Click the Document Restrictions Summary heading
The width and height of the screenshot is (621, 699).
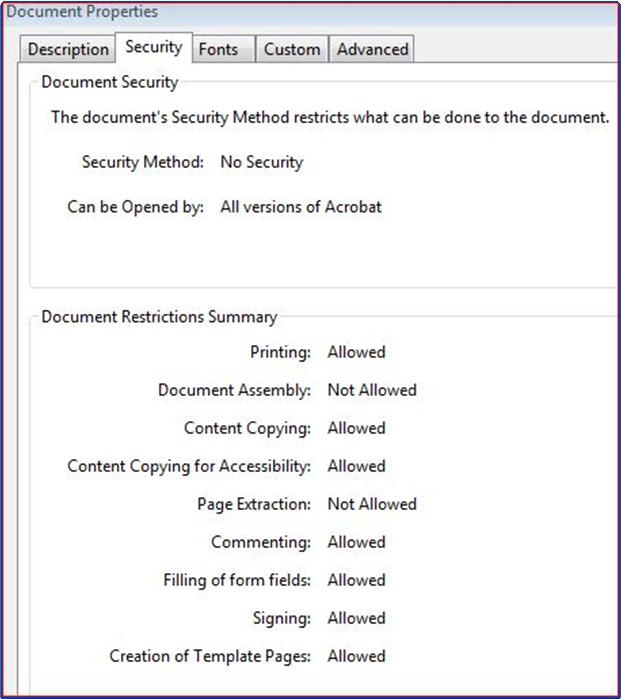159,317
